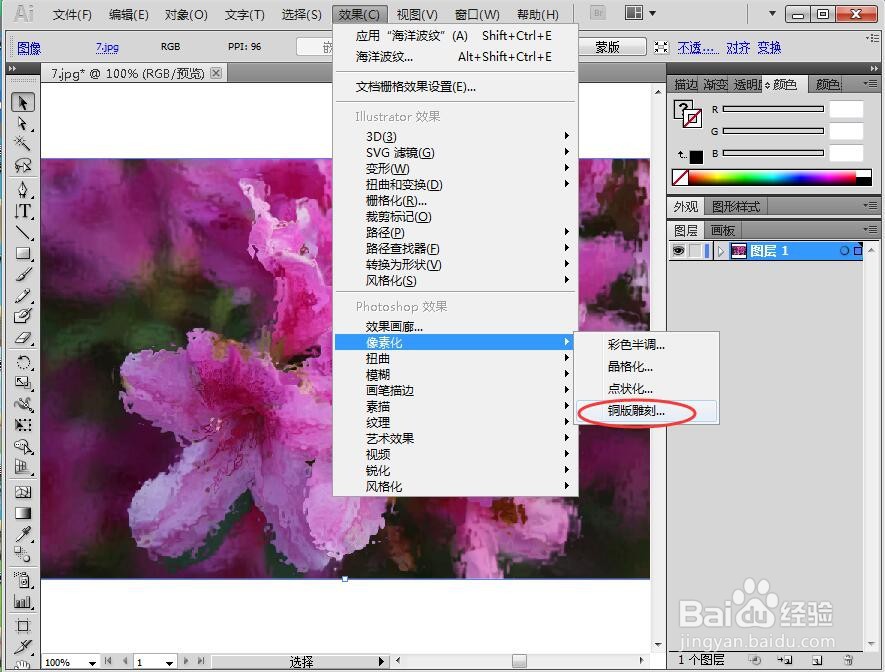Click the None fill swatch in Color panel
Viewport: 885px width, 672px height.
[680, 177]
